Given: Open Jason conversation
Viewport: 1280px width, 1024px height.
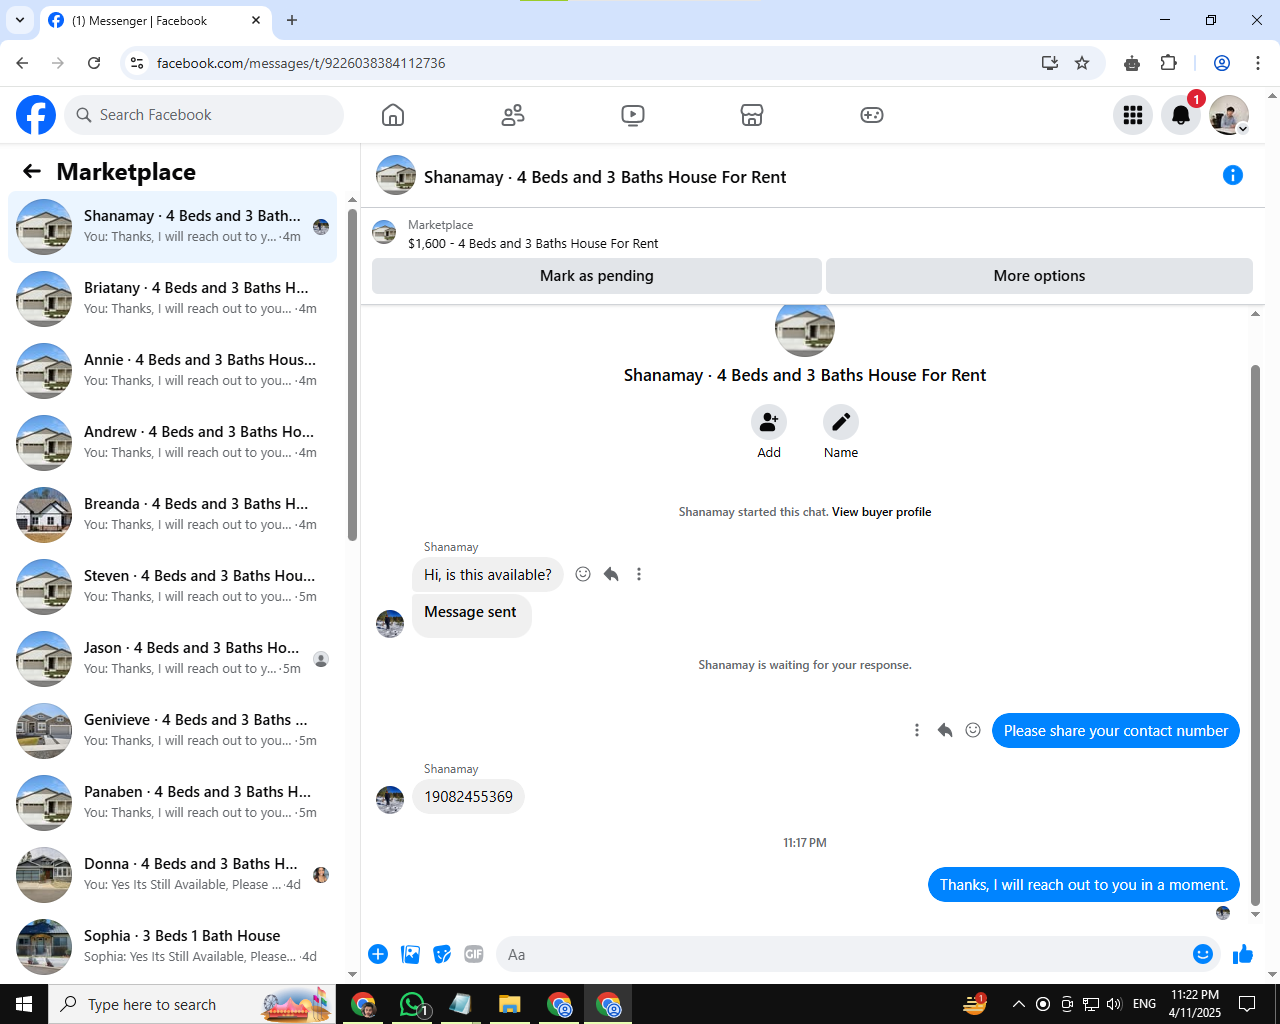Looking at the screenshot, I should [173, 659].
